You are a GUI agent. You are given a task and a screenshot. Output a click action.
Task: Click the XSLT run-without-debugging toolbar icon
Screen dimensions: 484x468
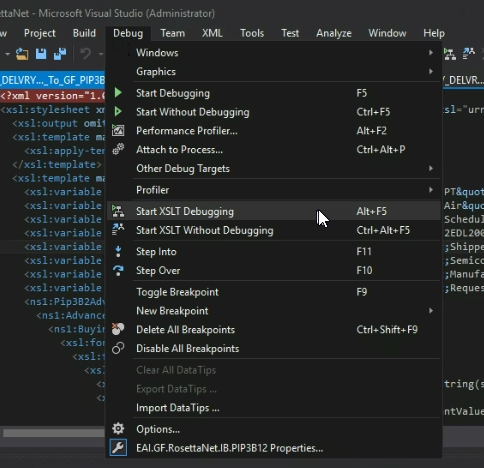coord(469,54)
